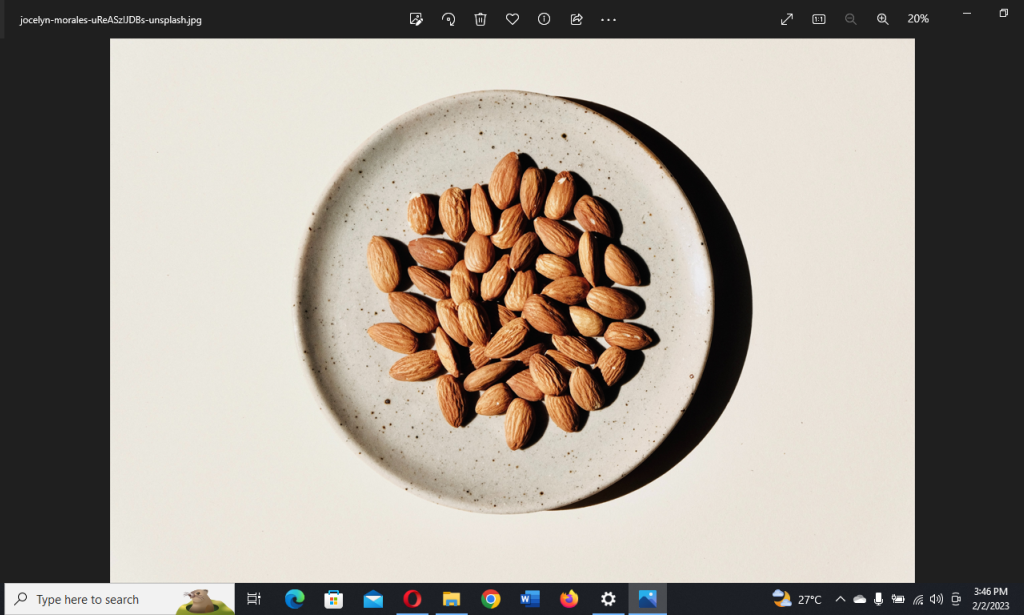Open the See more menu
The width and height of the screenshot is (1024, 615).
pos(608,18)
